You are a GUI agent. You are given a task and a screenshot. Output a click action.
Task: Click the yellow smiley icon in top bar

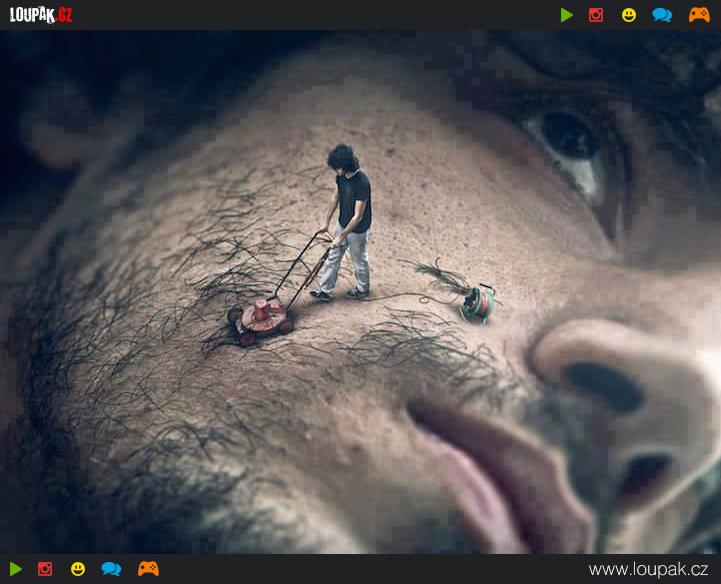point(629,15)
